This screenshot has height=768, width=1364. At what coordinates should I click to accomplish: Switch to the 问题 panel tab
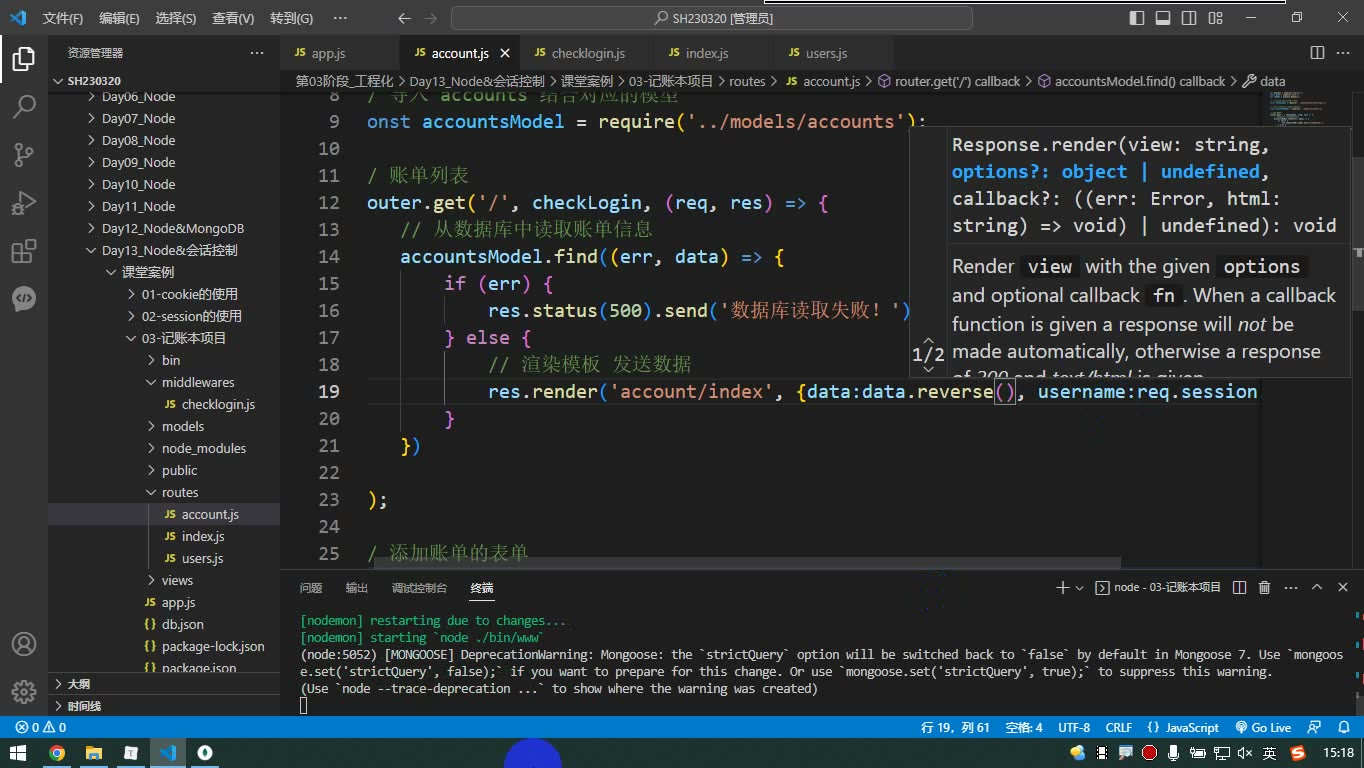[311, 588]
